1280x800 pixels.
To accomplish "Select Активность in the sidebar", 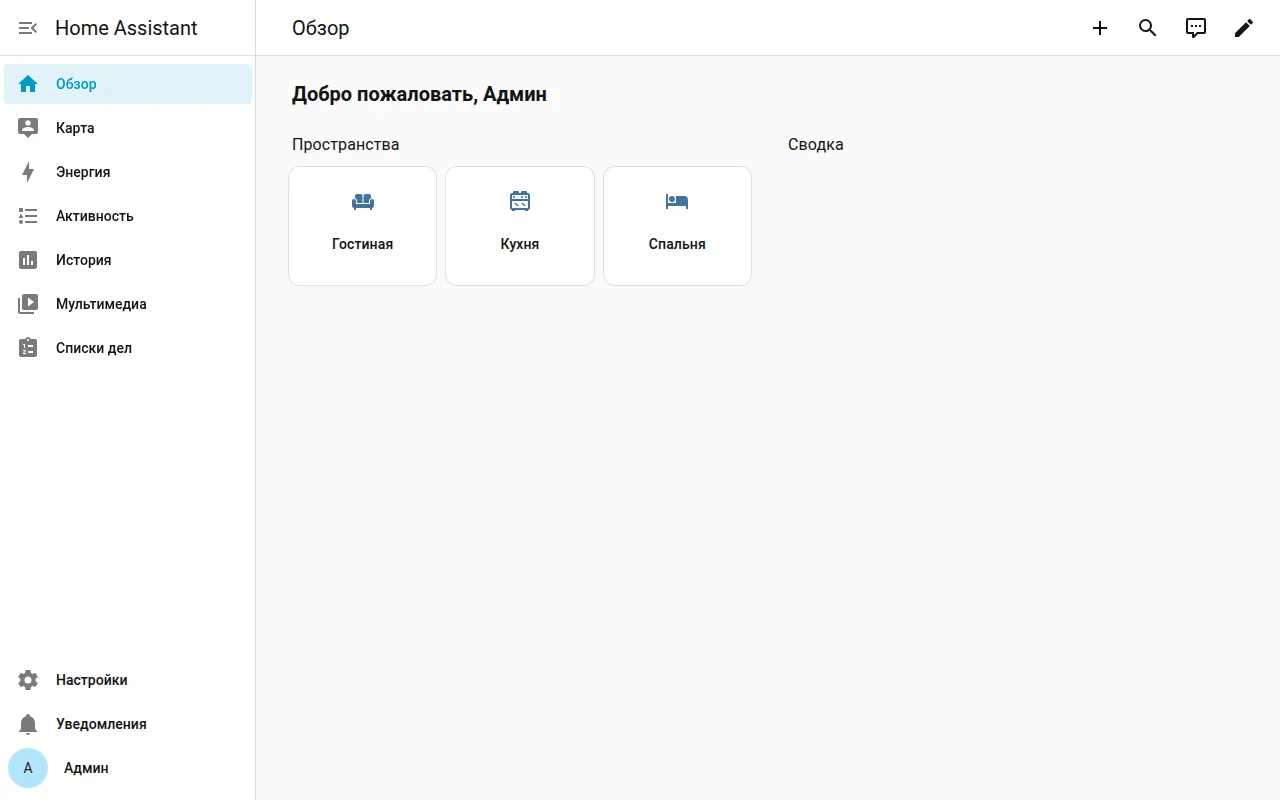I will pyautogui.click(x=128, y=216).
